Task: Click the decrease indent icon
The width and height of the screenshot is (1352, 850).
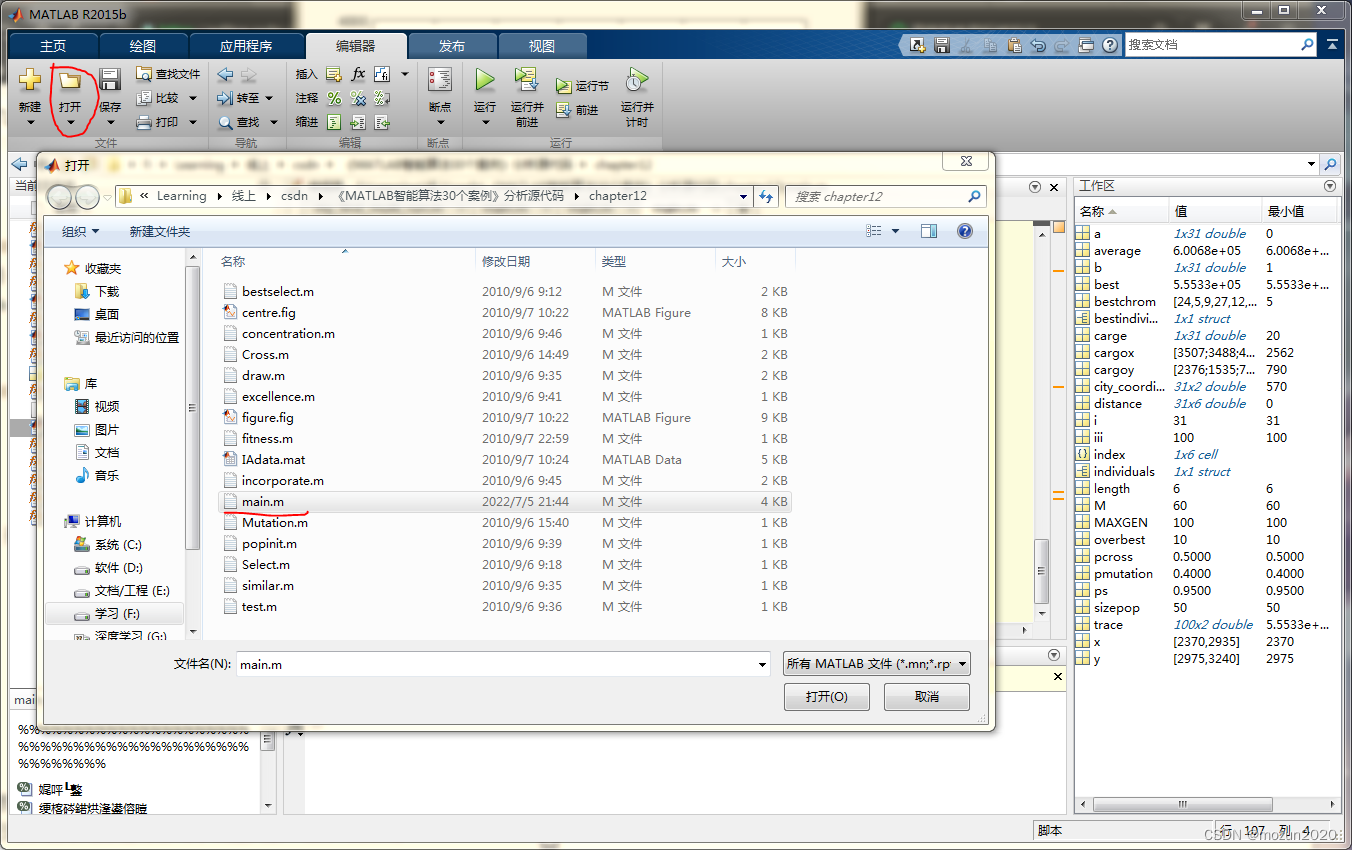Action: coord(382,122)
